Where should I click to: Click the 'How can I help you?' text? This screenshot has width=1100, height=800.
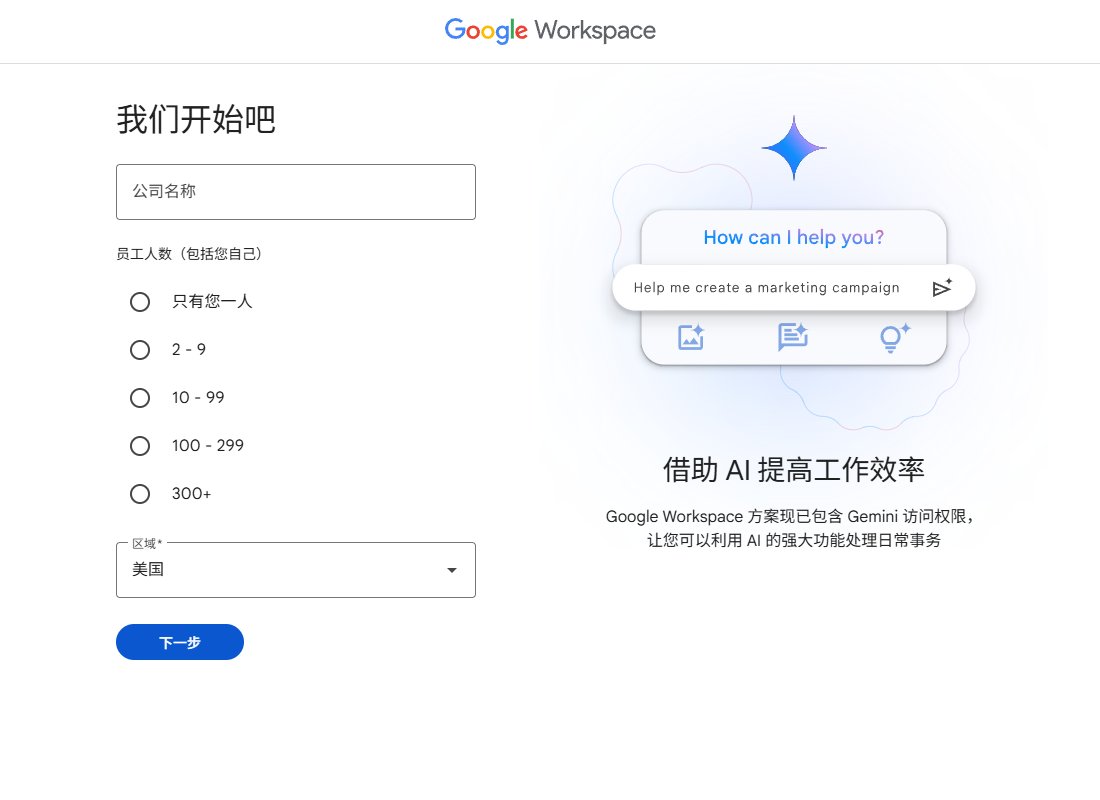[793, 238]
